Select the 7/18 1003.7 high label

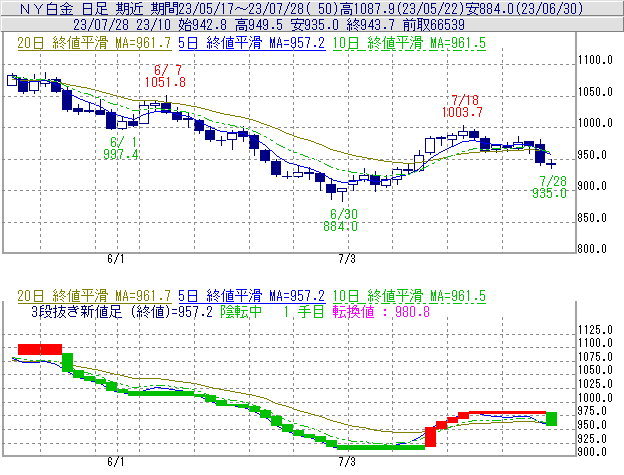(462, 106)
